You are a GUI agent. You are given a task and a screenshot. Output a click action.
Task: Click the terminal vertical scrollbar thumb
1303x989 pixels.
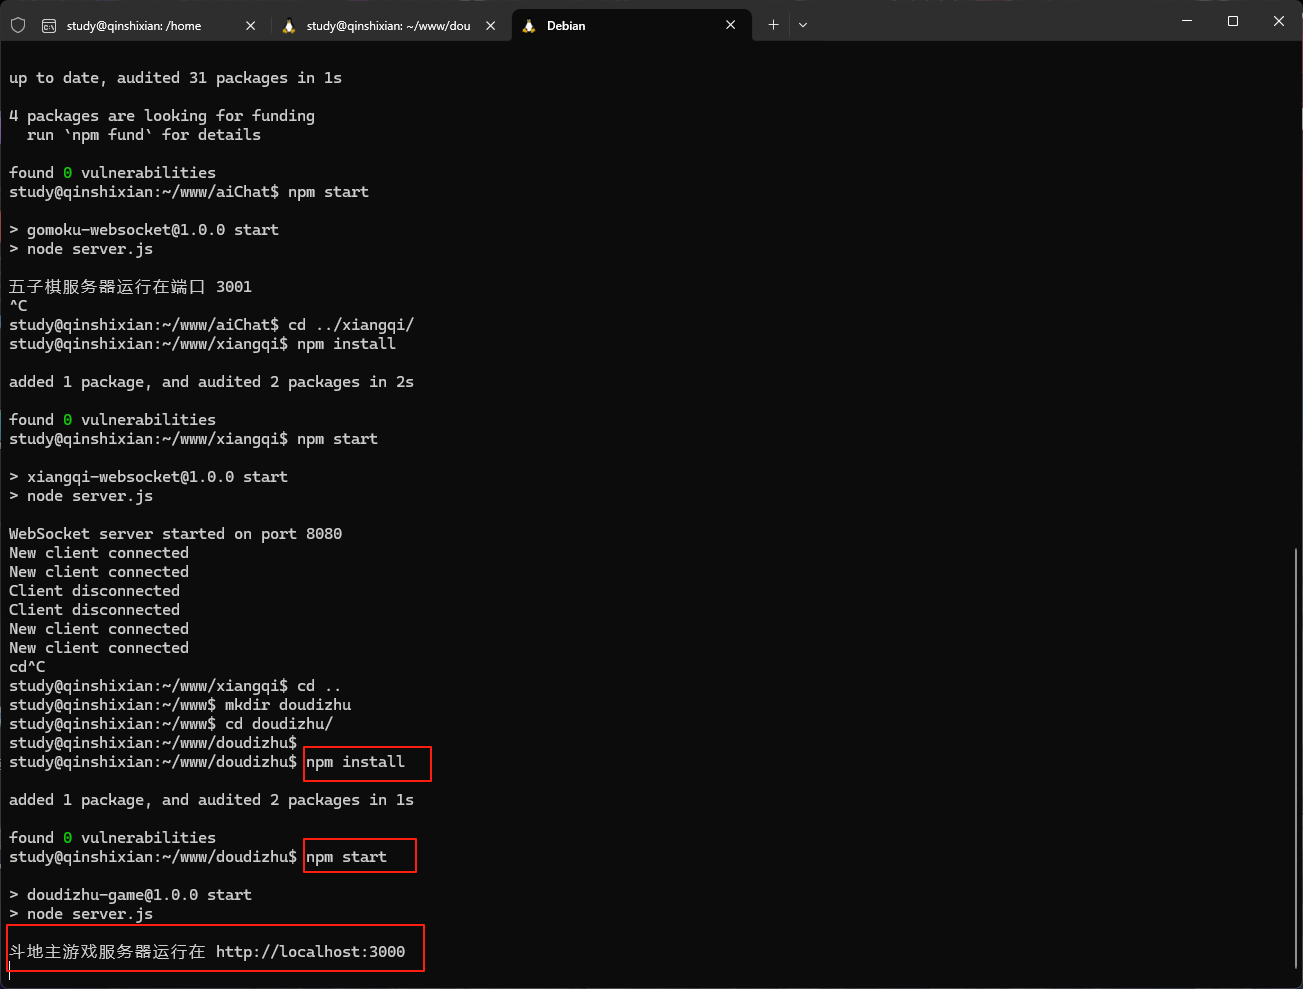(x=1296, y=760)
